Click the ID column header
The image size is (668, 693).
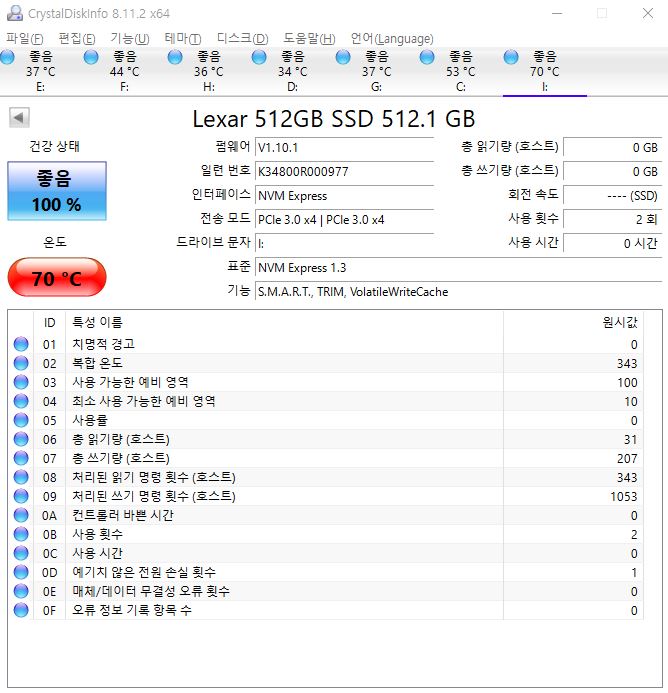(x=50, y=322)
